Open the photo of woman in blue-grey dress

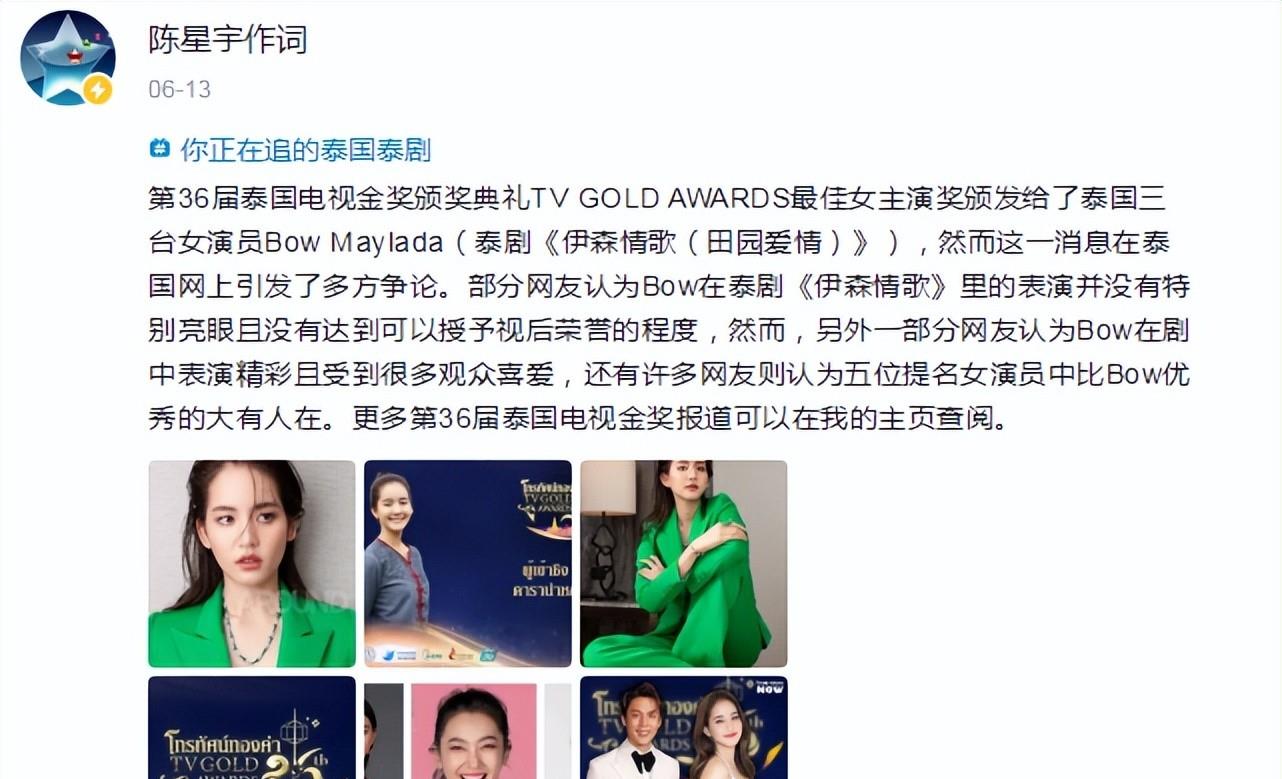click(468, 563)
